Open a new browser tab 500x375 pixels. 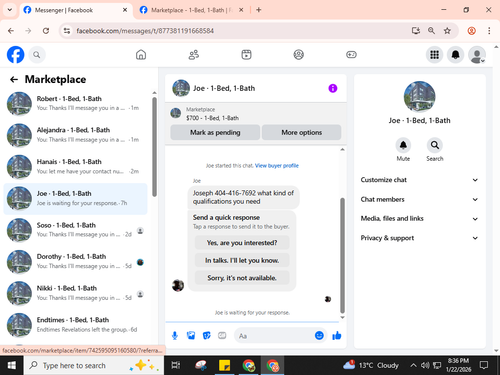259,10
